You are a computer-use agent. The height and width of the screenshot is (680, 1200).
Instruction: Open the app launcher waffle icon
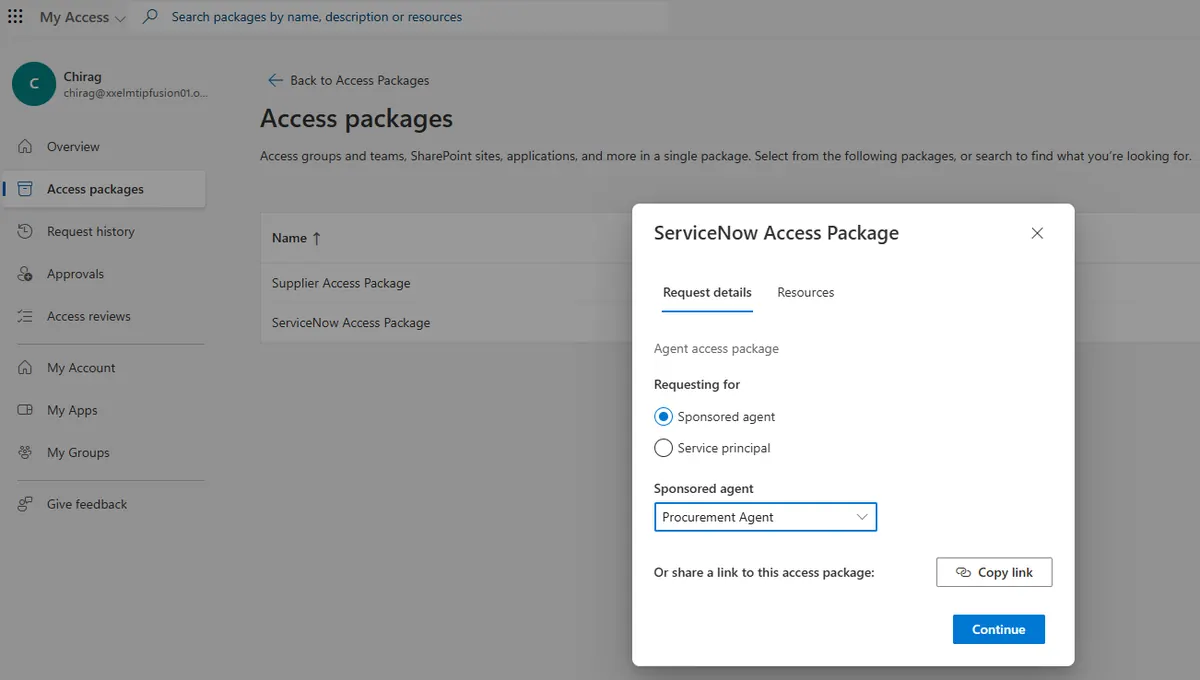pyautogui.click(x=15, y=17)
